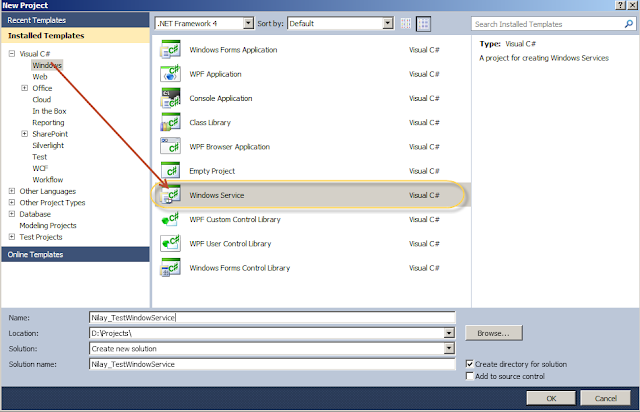Click the WPF Browser Application template icon
The width and height of the screenshot is (640, 412).
[171, 147]
